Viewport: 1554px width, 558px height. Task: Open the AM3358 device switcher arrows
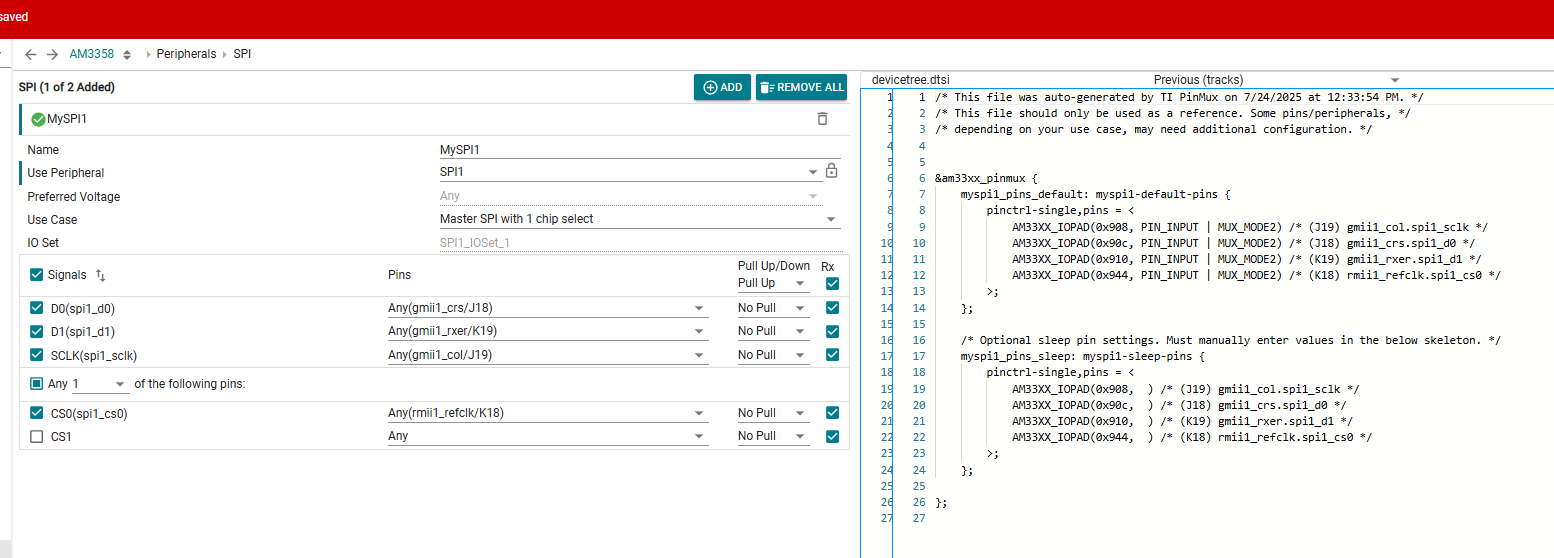click(x=127, y=54)
